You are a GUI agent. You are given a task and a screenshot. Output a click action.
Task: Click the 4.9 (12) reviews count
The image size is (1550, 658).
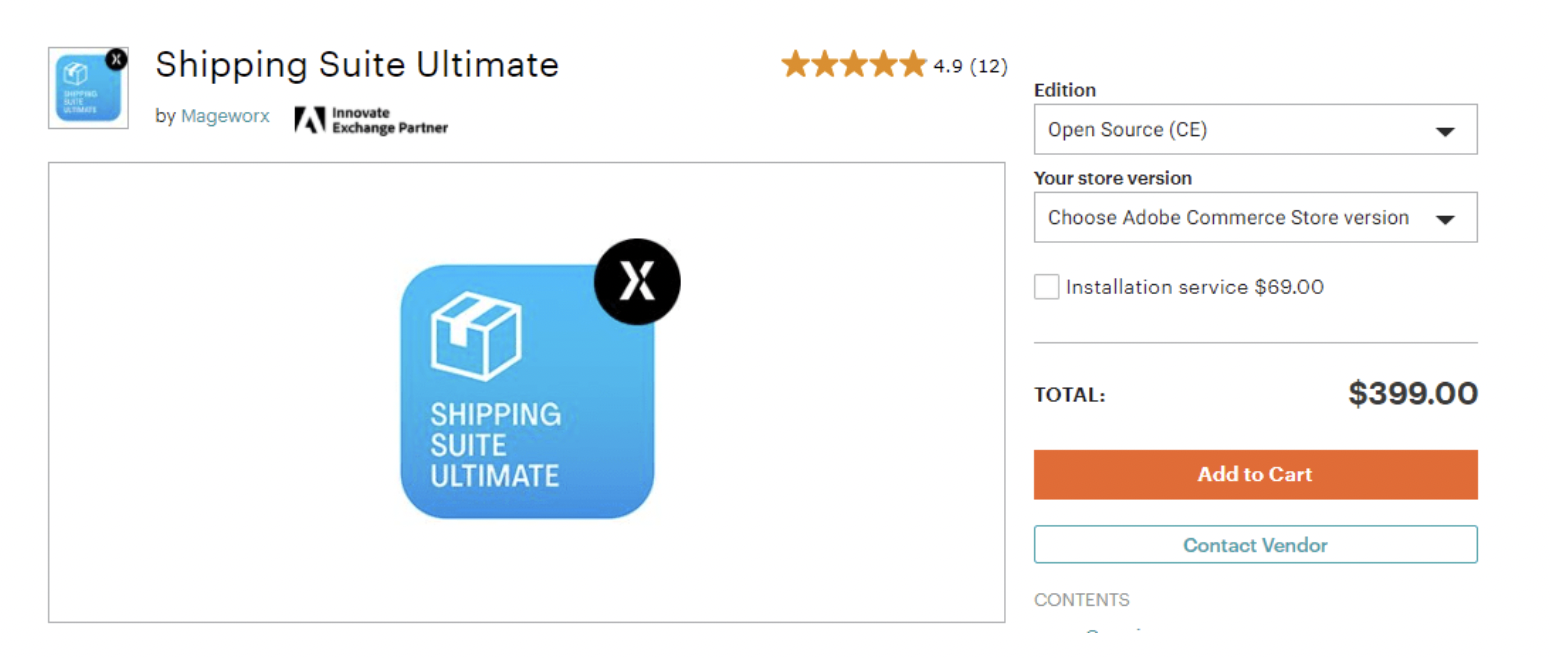click(x=970, y=66)
